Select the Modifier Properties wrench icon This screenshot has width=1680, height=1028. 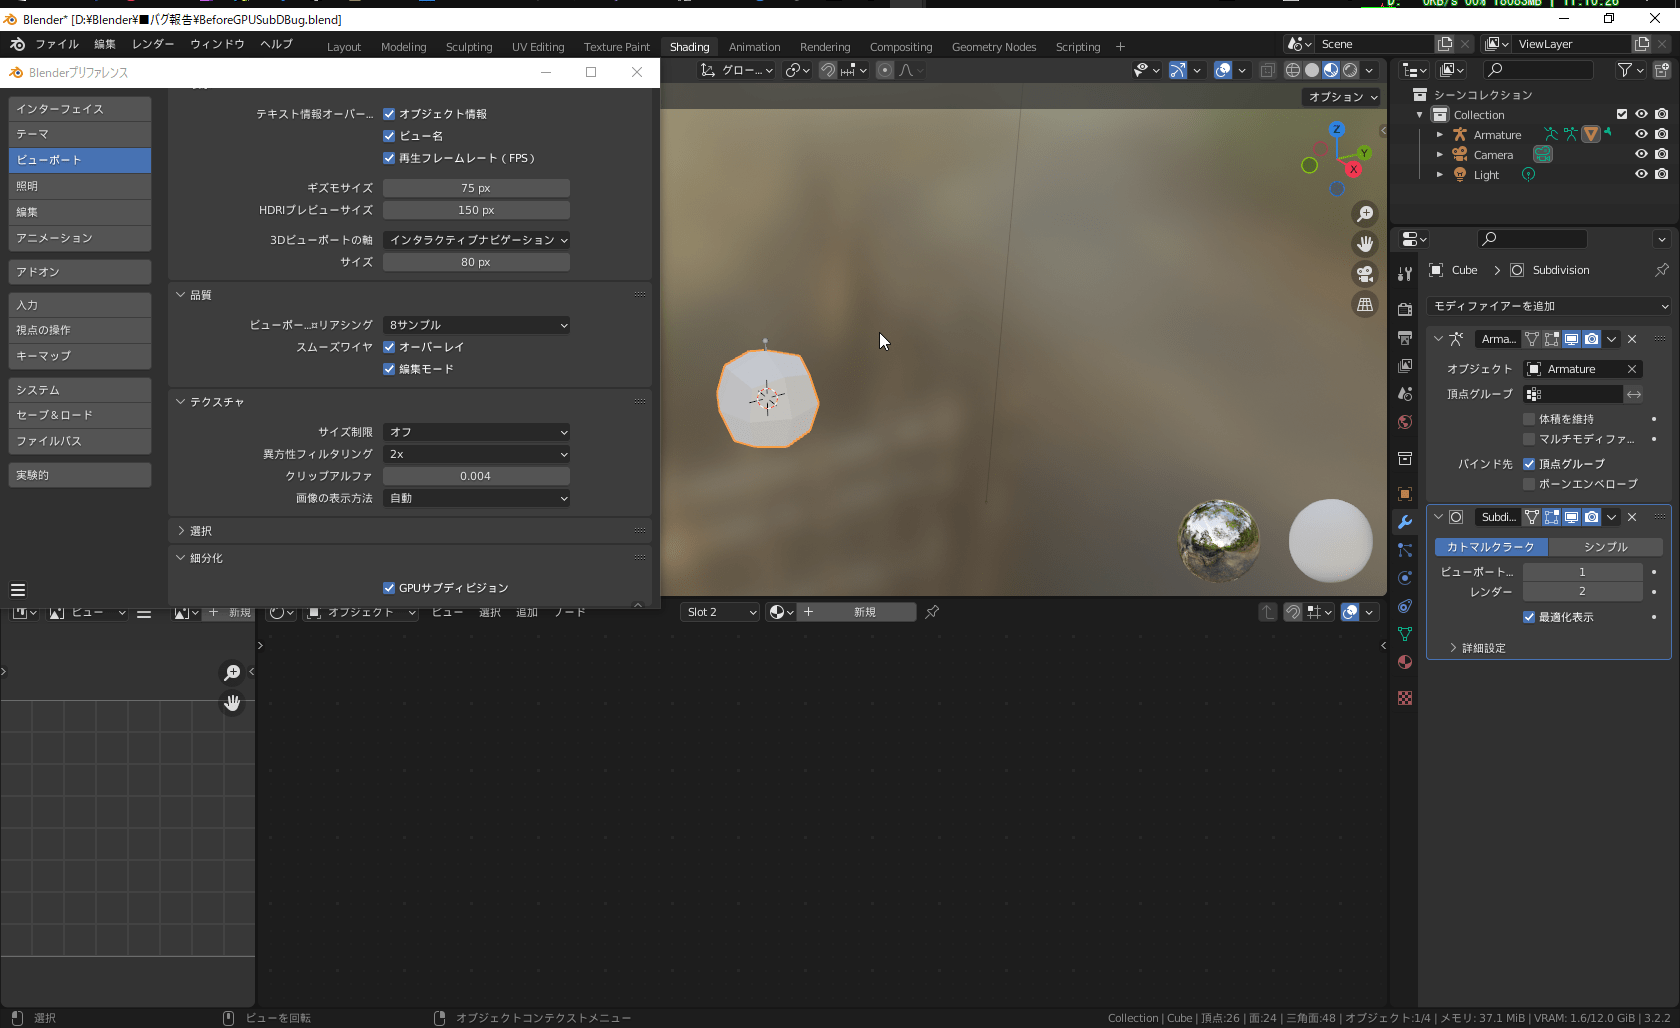(1404, 522)
